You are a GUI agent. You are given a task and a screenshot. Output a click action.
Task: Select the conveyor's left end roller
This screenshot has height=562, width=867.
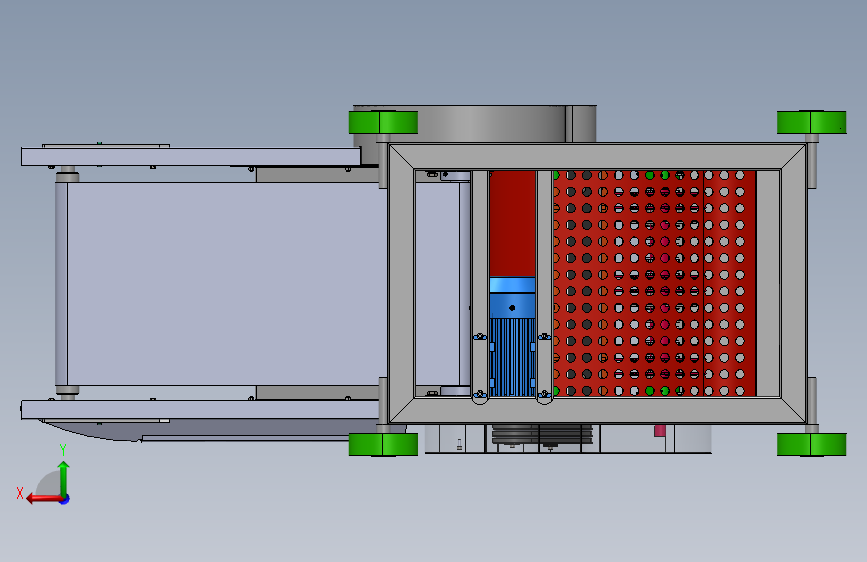pyautogui.click(x=61, y=283)
